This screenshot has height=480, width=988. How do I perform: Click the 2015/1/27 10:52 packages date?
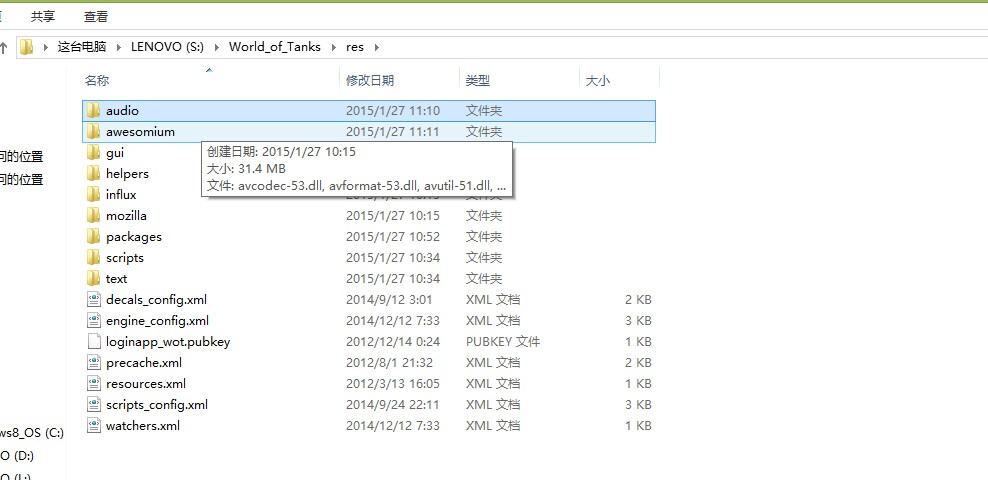point(393,237)
